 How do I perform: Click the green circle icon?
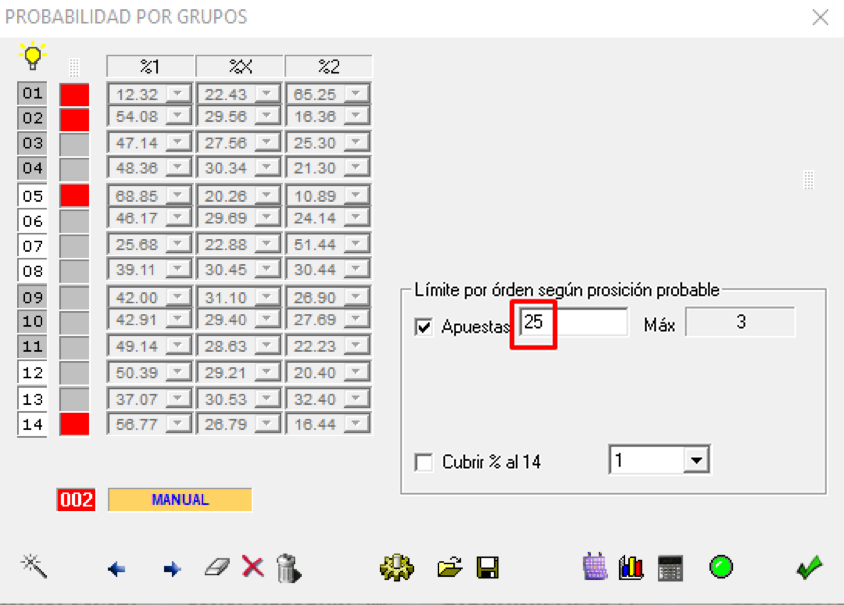(x=721, y=567)
